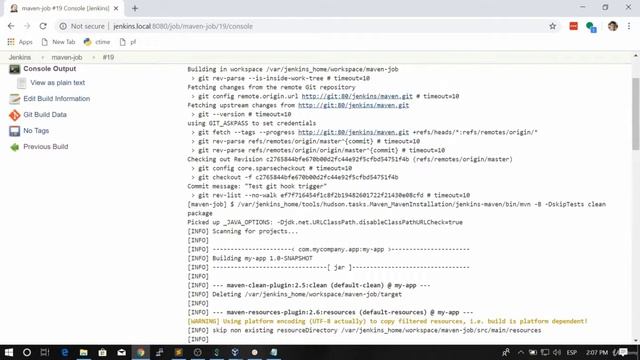Click the Not secure site info icon
640x360 pixels.
(x=63, y=26)
